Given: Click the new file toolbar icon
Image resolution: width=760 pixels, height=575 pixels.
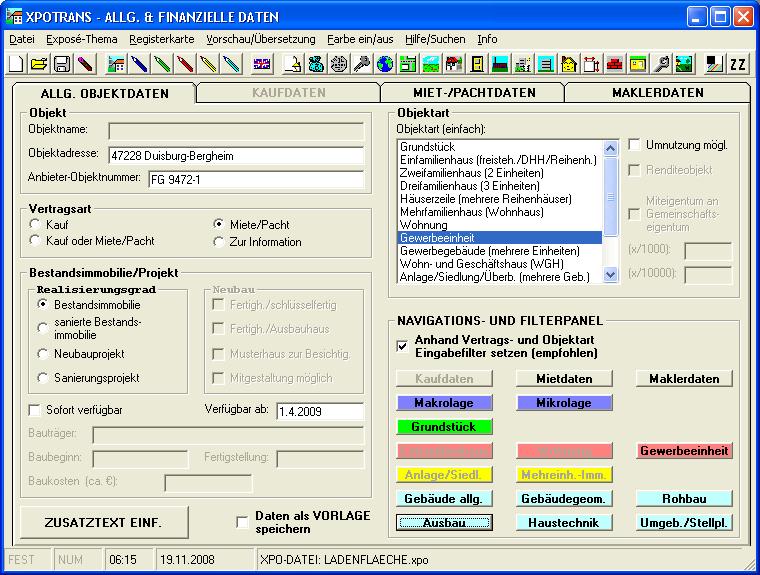Looking at the screenshot, I should tap(17, 65).
